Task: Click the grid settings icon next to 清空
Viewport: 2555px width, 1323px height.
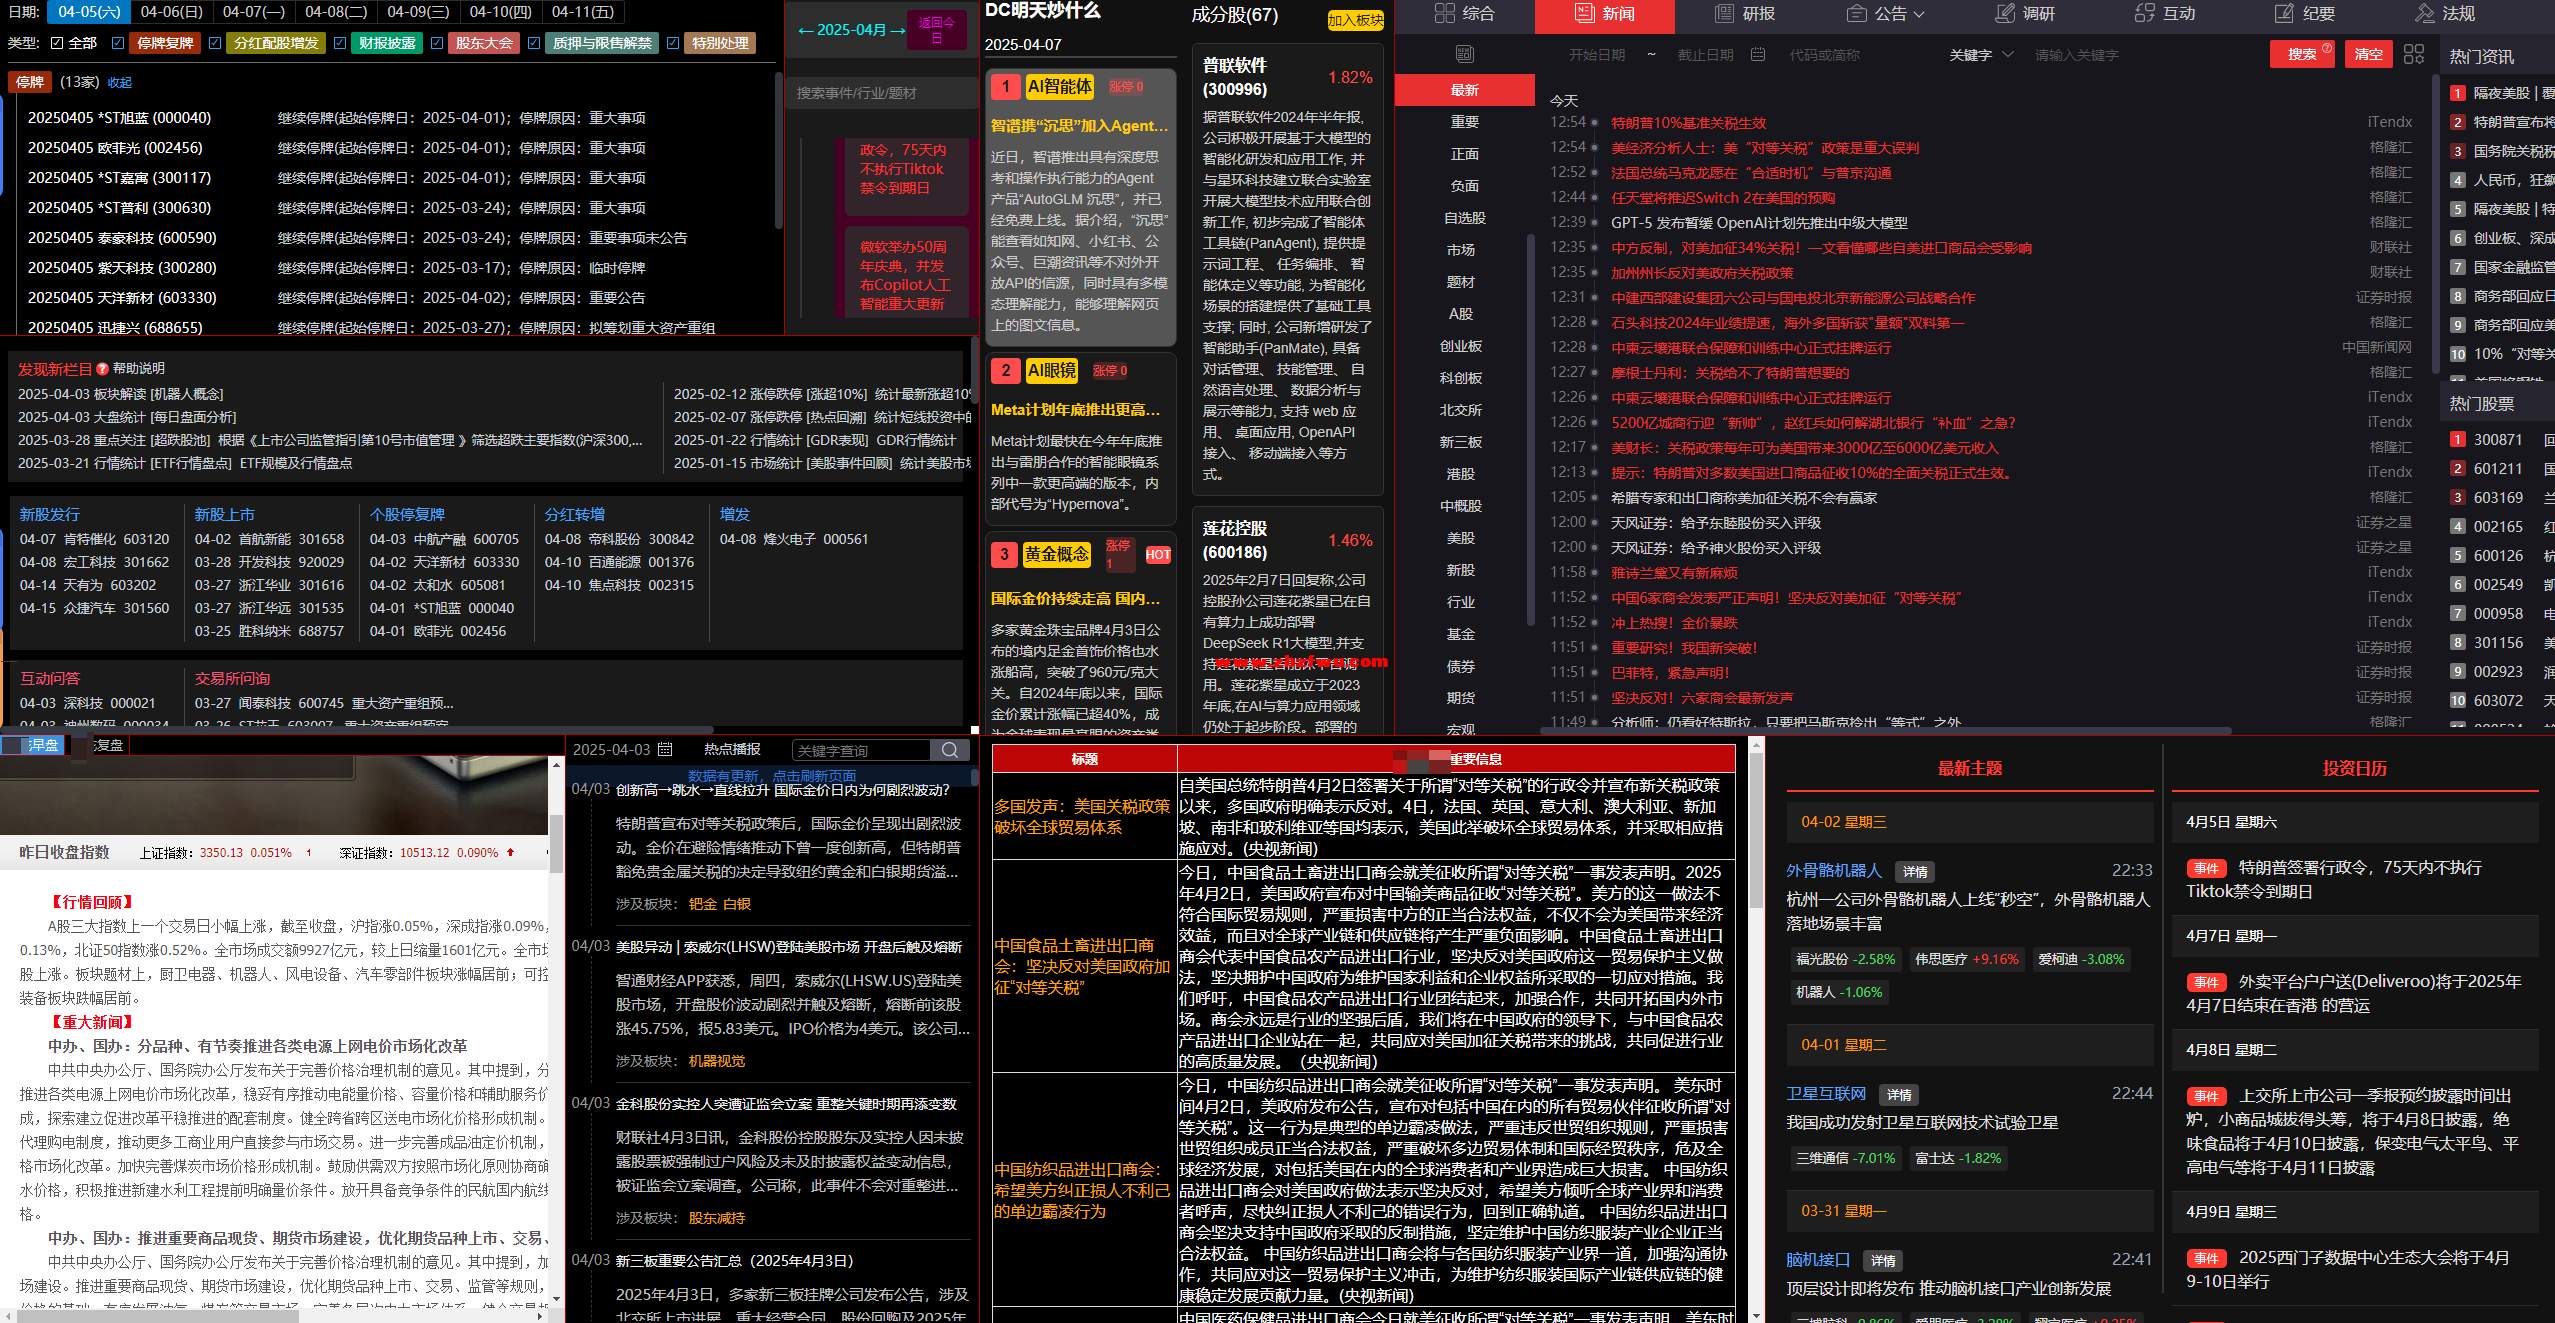Action: [x=2413, y=54]
